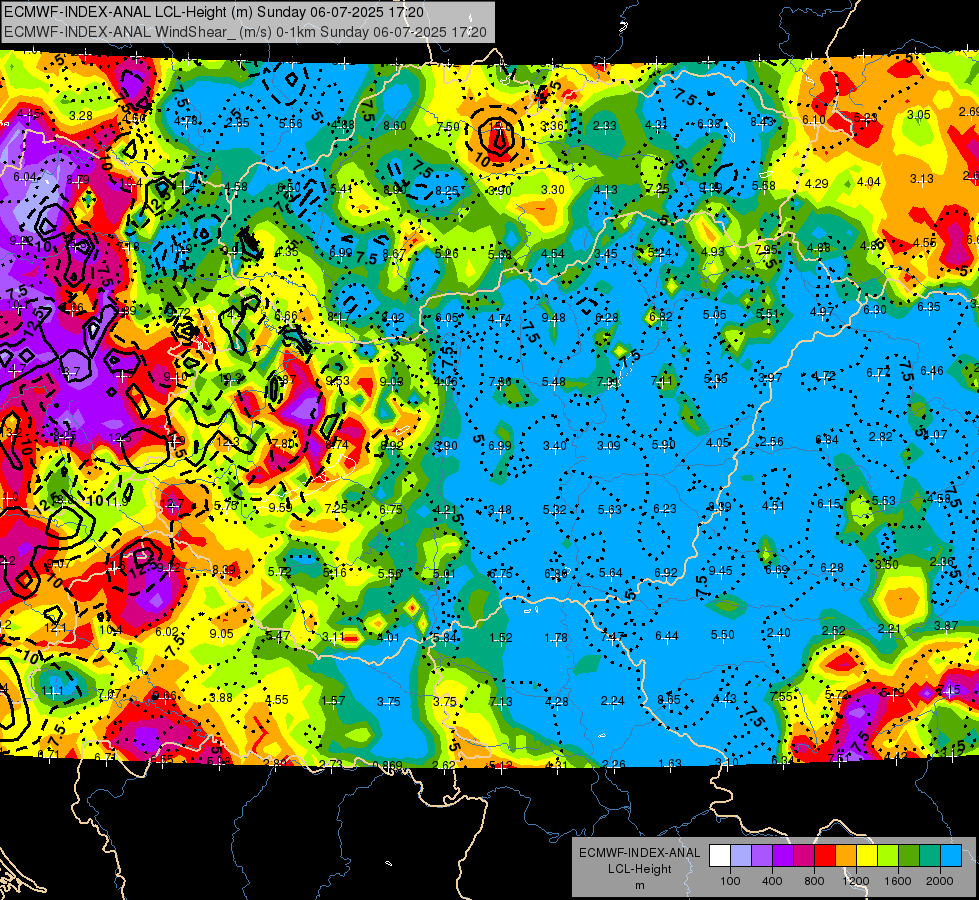The image size is (979, 900).
Task: Click the 1600 tick label on the legend
Action: click(898, 881)
